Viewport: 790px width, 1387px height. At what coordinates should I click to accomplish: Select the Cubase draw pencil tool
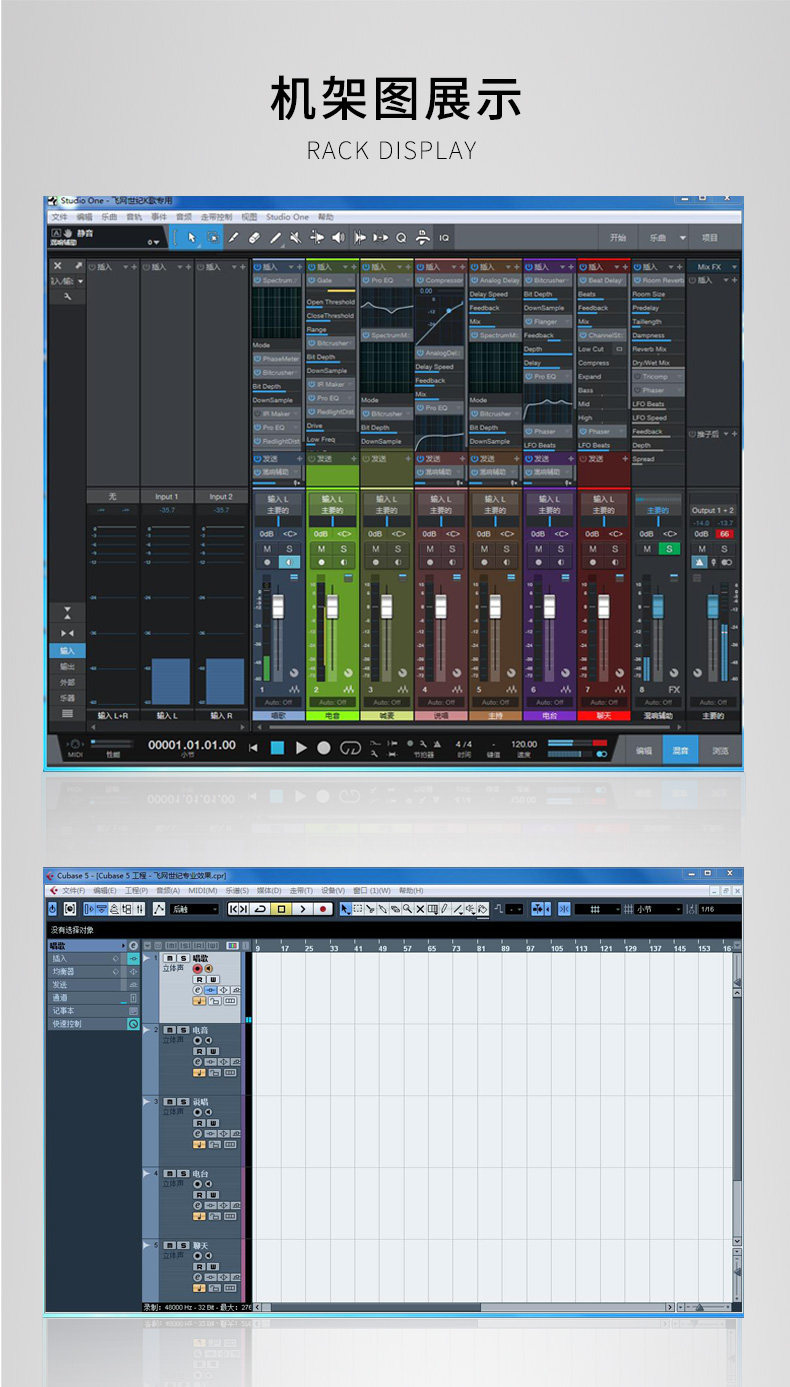pos(445,909)
